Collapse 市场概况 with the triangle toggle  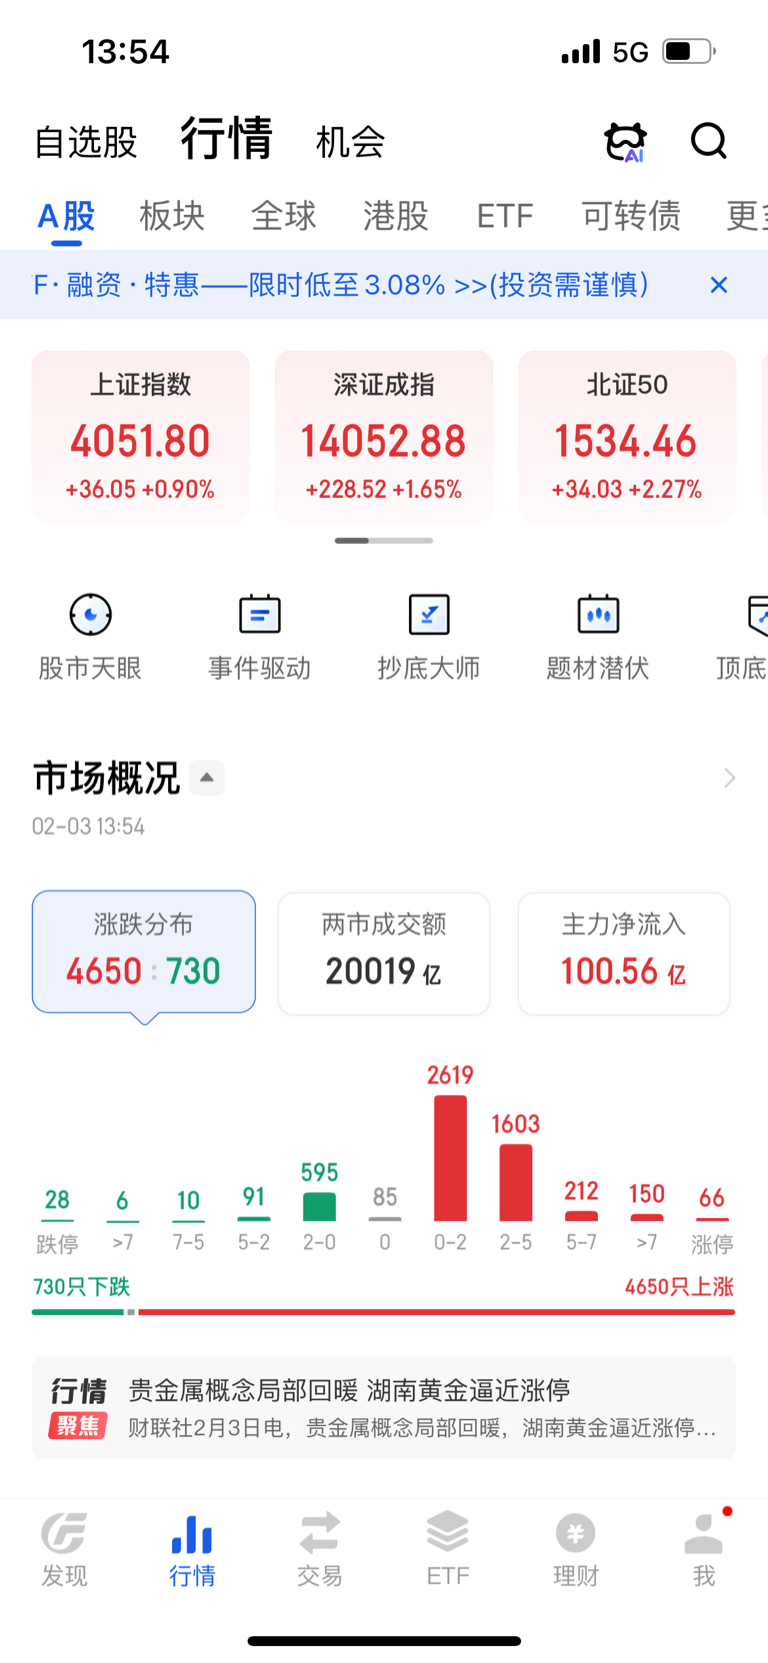point(207,777)
